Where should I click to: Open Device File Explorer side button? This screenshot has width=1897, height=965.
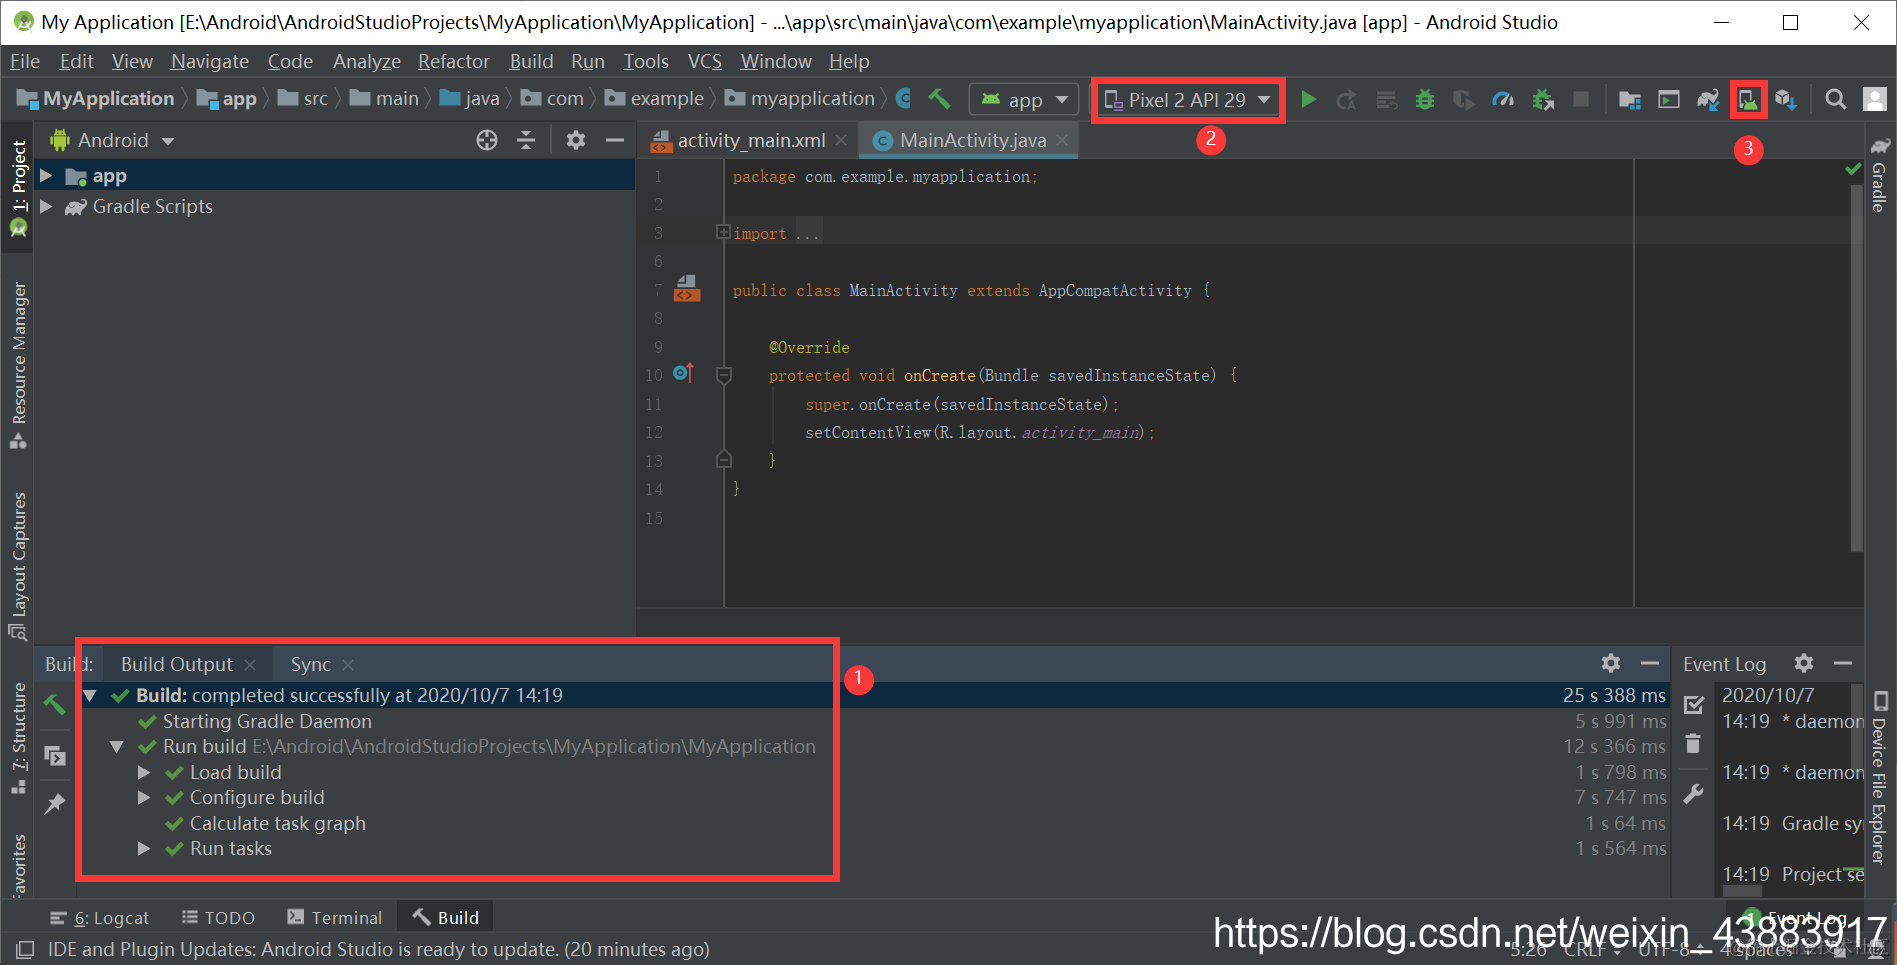tap(1879, 776)
